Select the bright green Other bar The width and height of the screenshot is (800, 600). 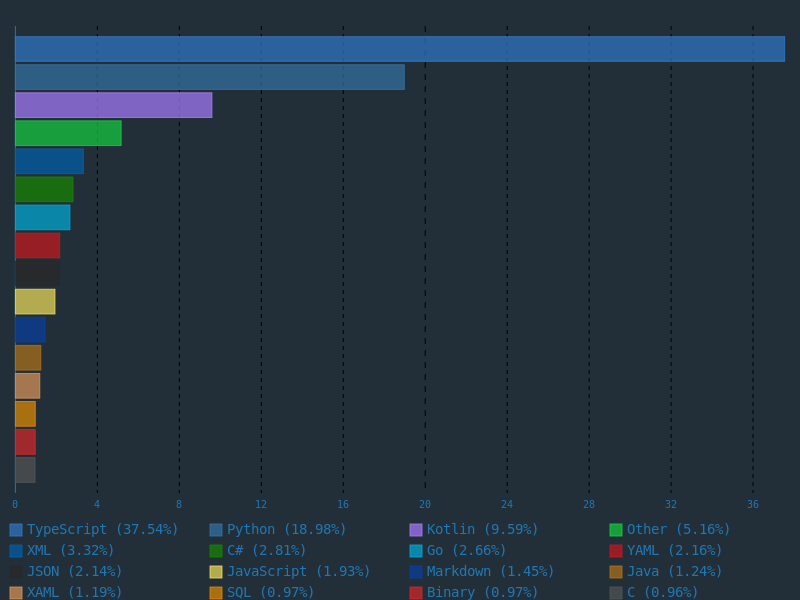tap(68, 133)
